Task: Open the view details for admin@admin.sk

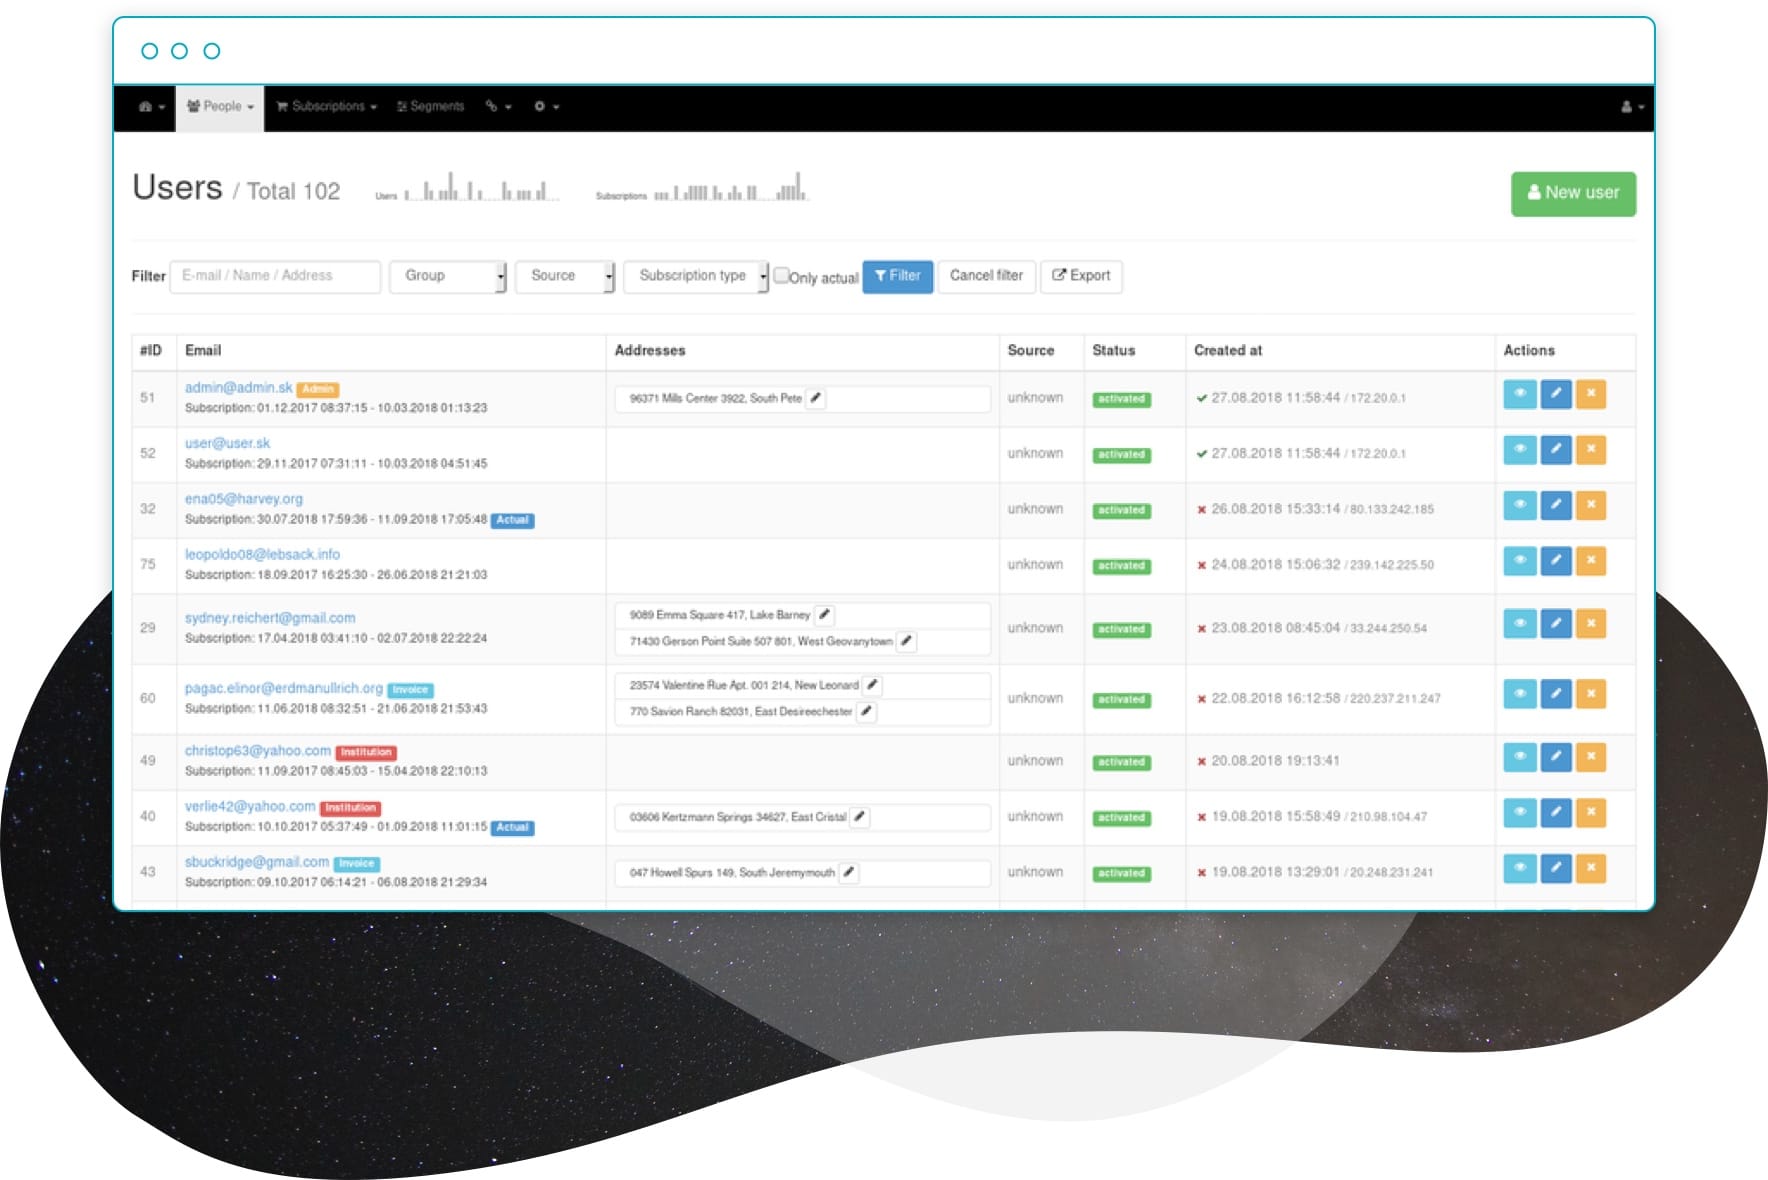Action: tap(1518, 395)
